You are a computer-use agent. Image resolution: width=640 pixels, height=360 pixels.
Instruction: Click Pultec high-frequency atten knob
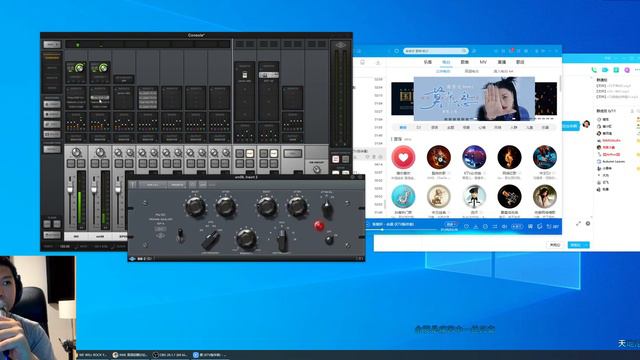click(297, 206)
